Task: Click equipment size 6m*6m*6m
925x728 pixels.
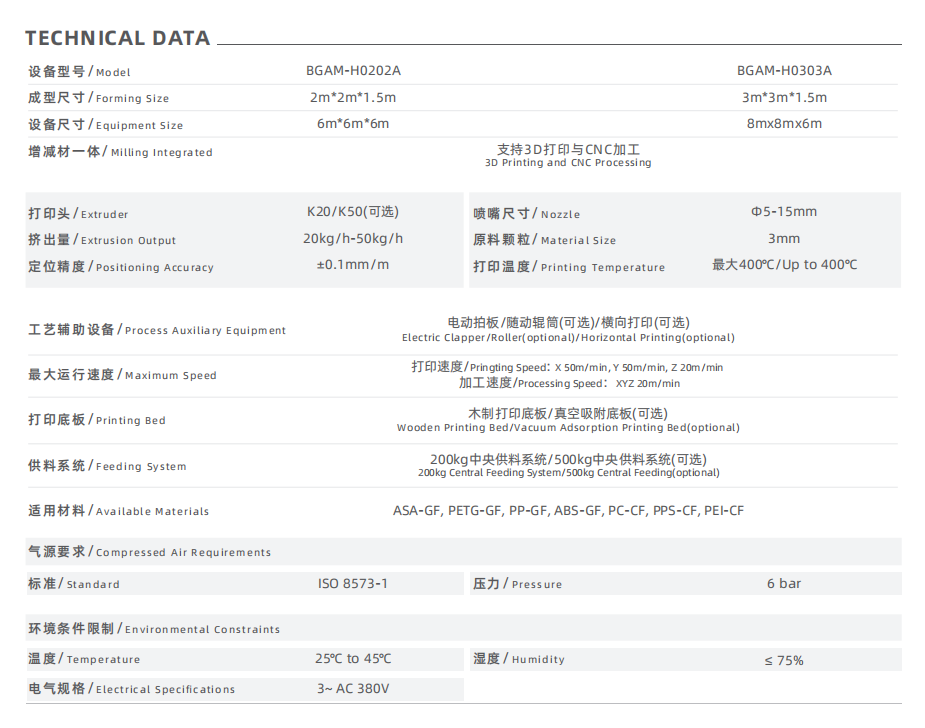Action: tap(353, 124)
